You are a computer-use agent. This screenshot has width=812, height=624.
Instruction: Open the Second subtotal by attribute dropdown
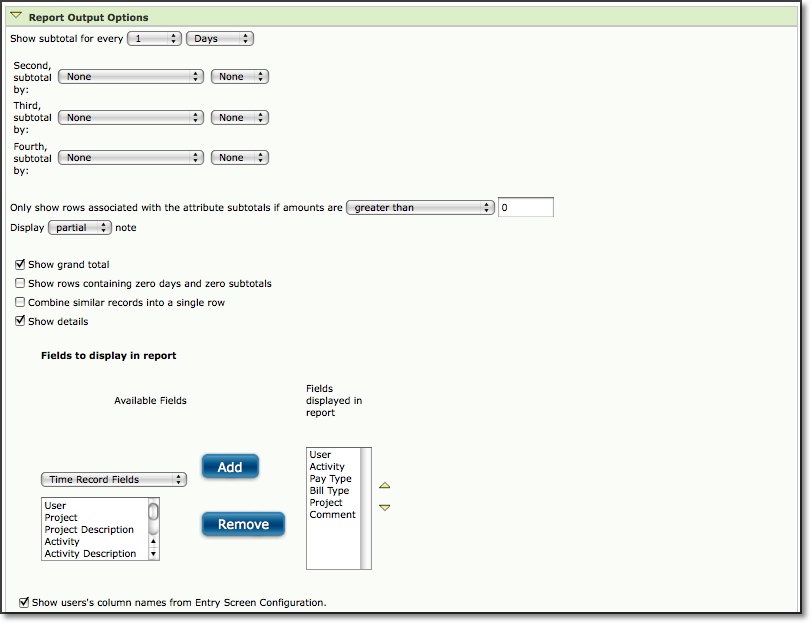(130, 77)
